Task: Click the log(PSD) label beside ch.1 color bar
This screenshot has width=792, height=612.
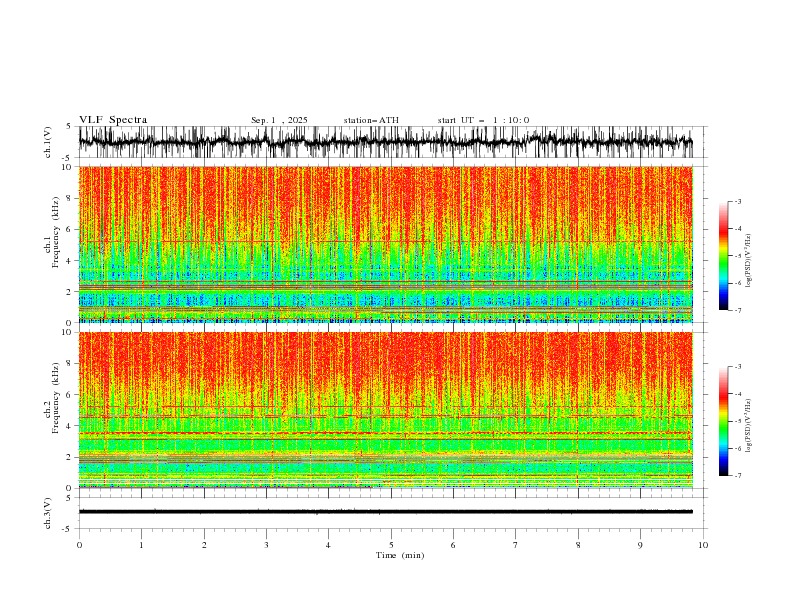Action: pos(749,261)
